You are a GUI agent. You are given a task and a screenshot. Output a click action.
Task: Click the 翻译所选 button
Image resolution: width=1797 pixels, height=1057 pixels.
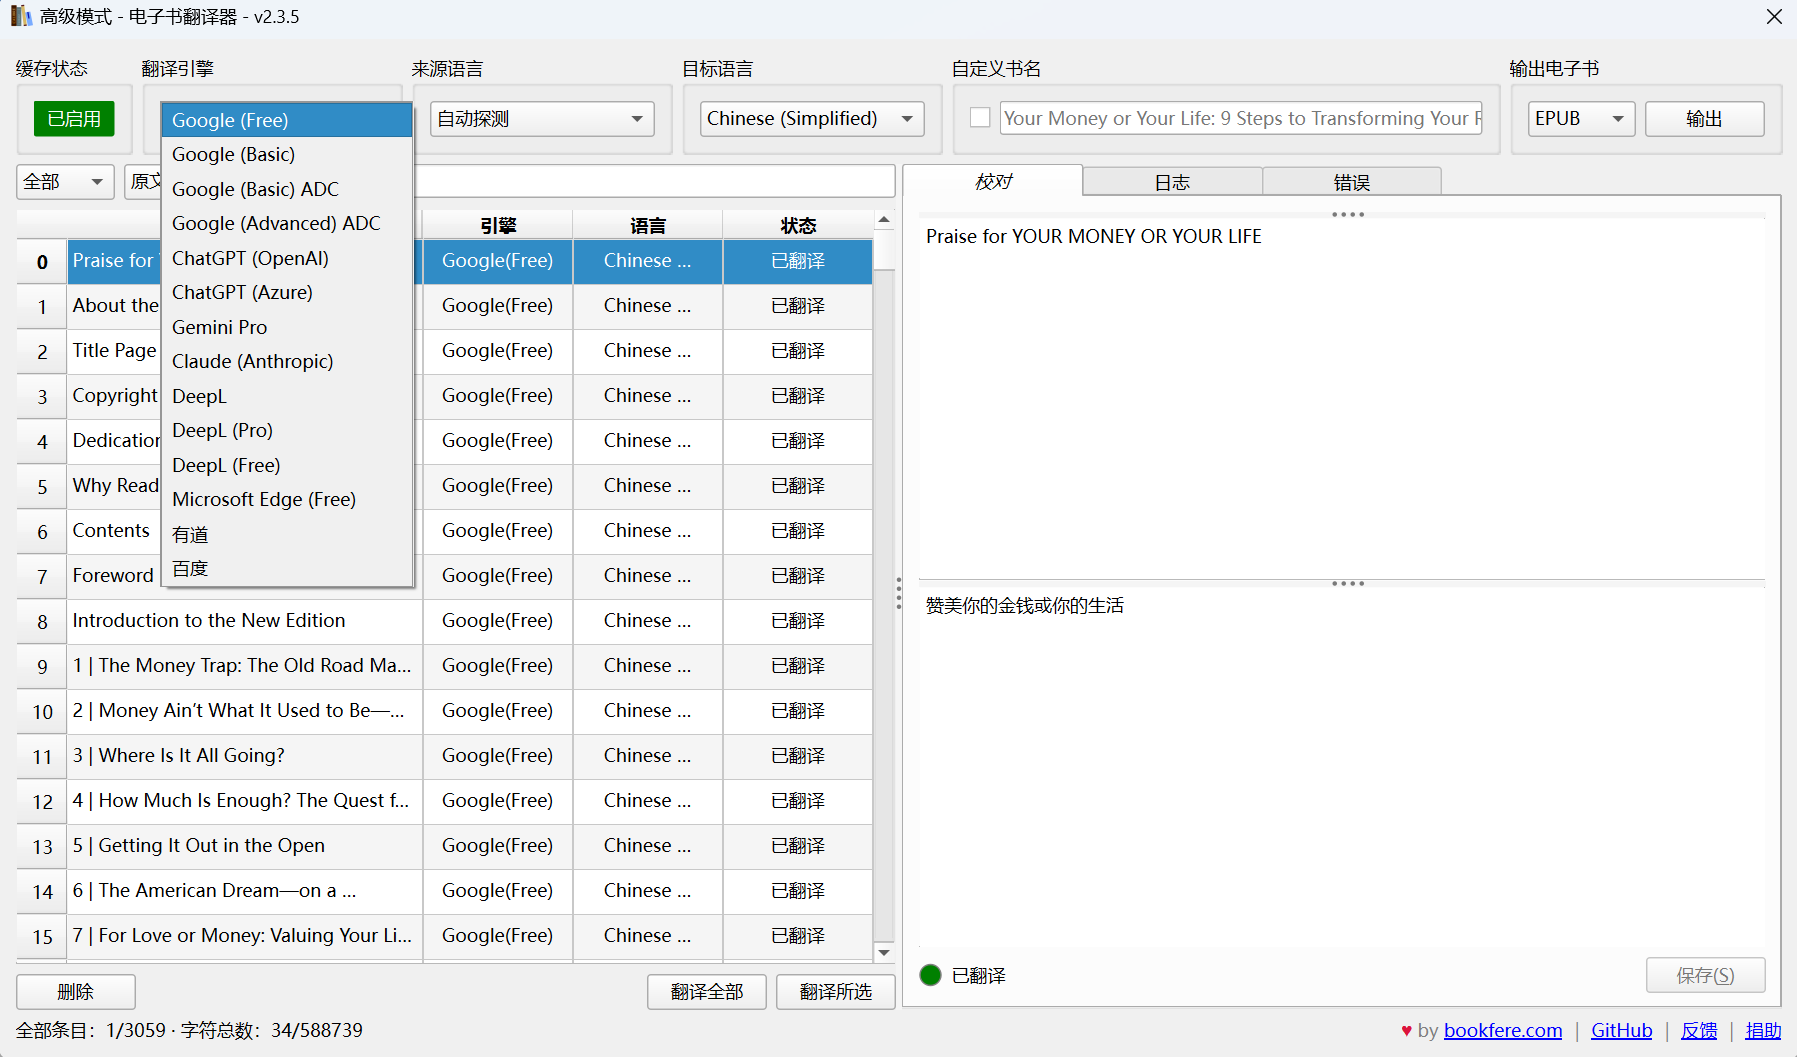(x=836, y=992)
